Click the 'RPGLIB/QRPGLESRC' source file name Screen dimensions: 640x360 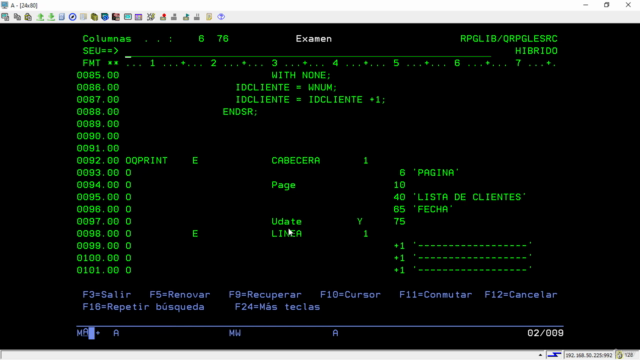pyautogui.click(x=509, y=39)
